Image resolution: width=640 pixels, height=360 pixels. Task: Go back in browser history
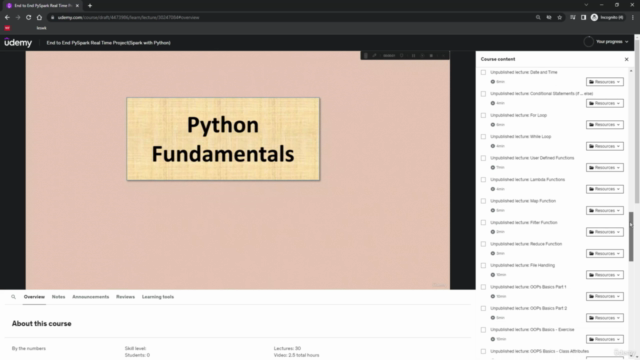7,18
